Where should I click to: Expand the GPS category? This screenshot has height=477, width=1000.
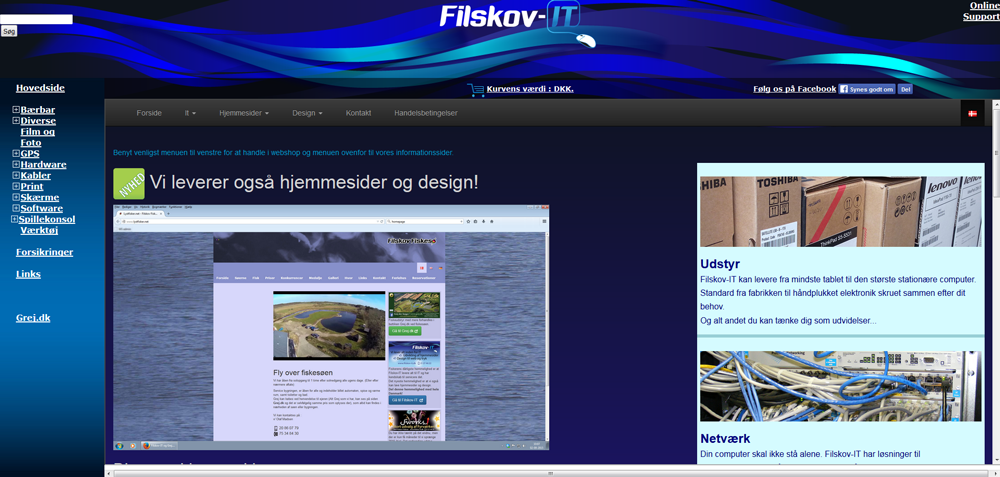[16, 154]
